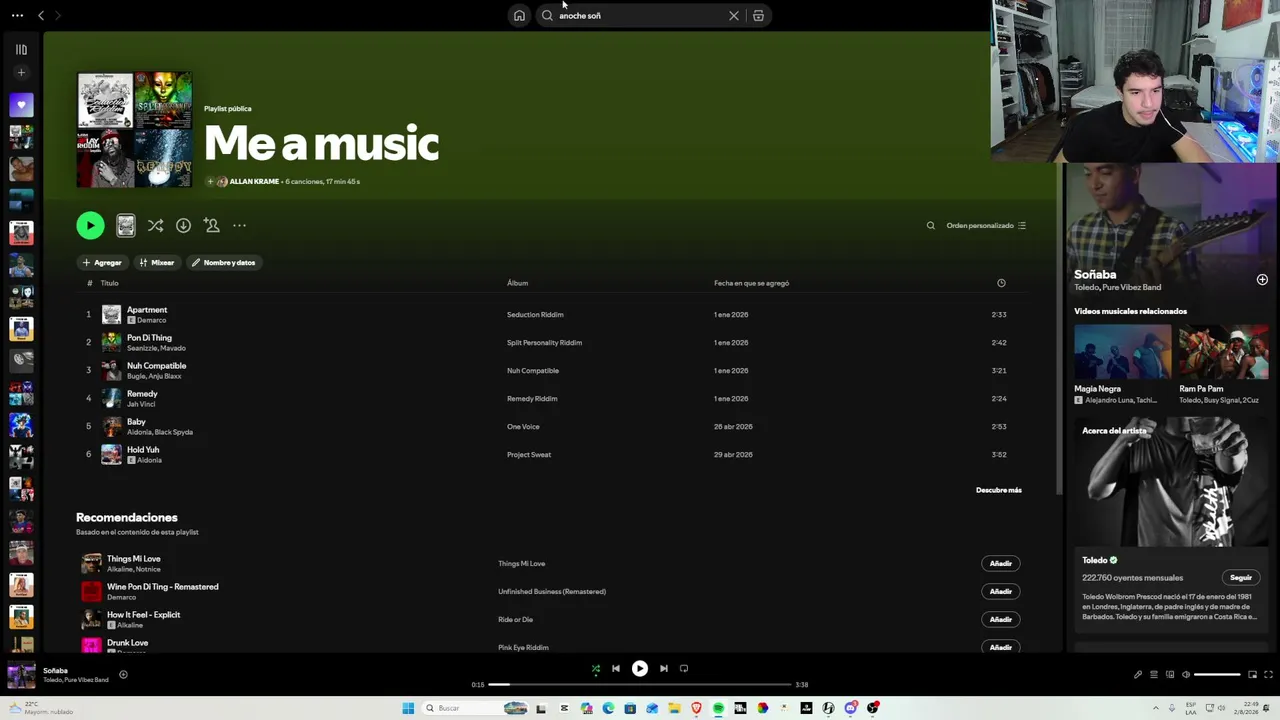This screenshot has height=720, width=1280.
Task: Open the Browse icon beside the search bar
Action: coord(758,16)
